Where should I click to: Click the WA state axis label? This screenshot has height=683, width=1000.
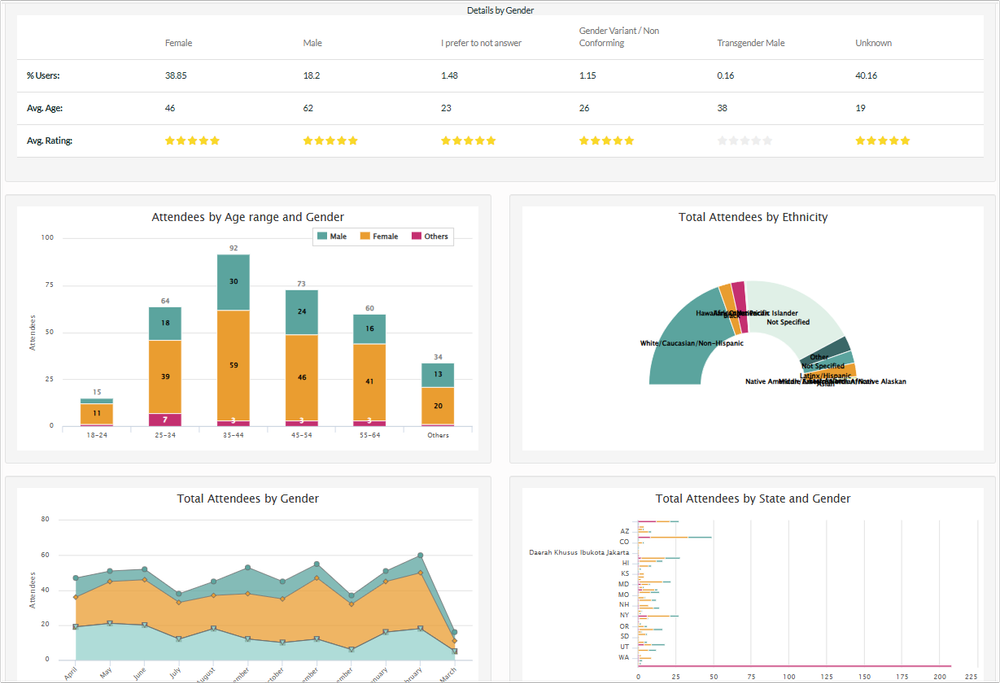(x=624, y=657)
